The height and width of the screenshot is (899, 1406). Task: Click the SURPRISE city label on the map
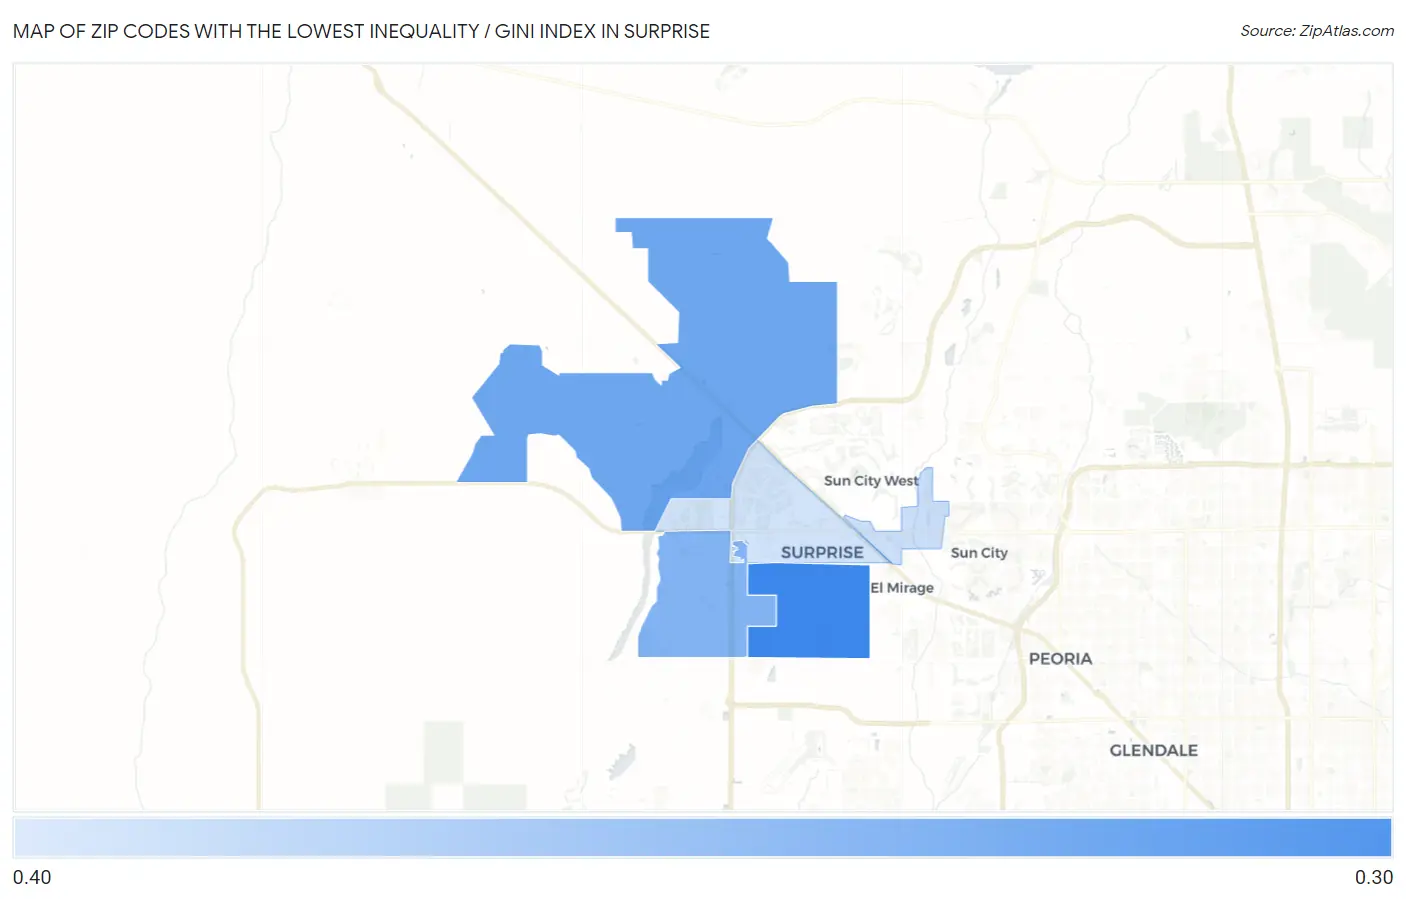pyautogui.click(x=822, y=552)
